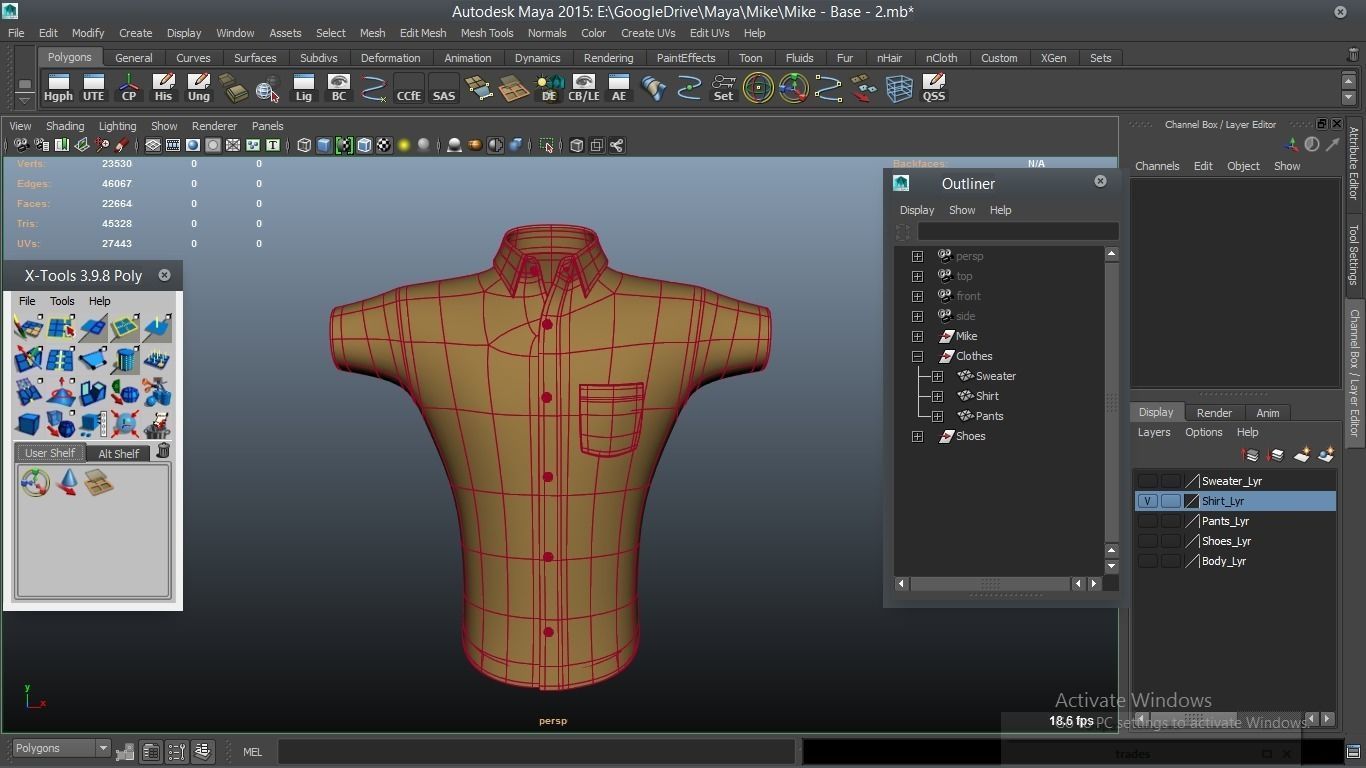Toggle visibility box of Pants_Lyr
Viewport: 1366px width, 768px height.
click(1148, 521)
